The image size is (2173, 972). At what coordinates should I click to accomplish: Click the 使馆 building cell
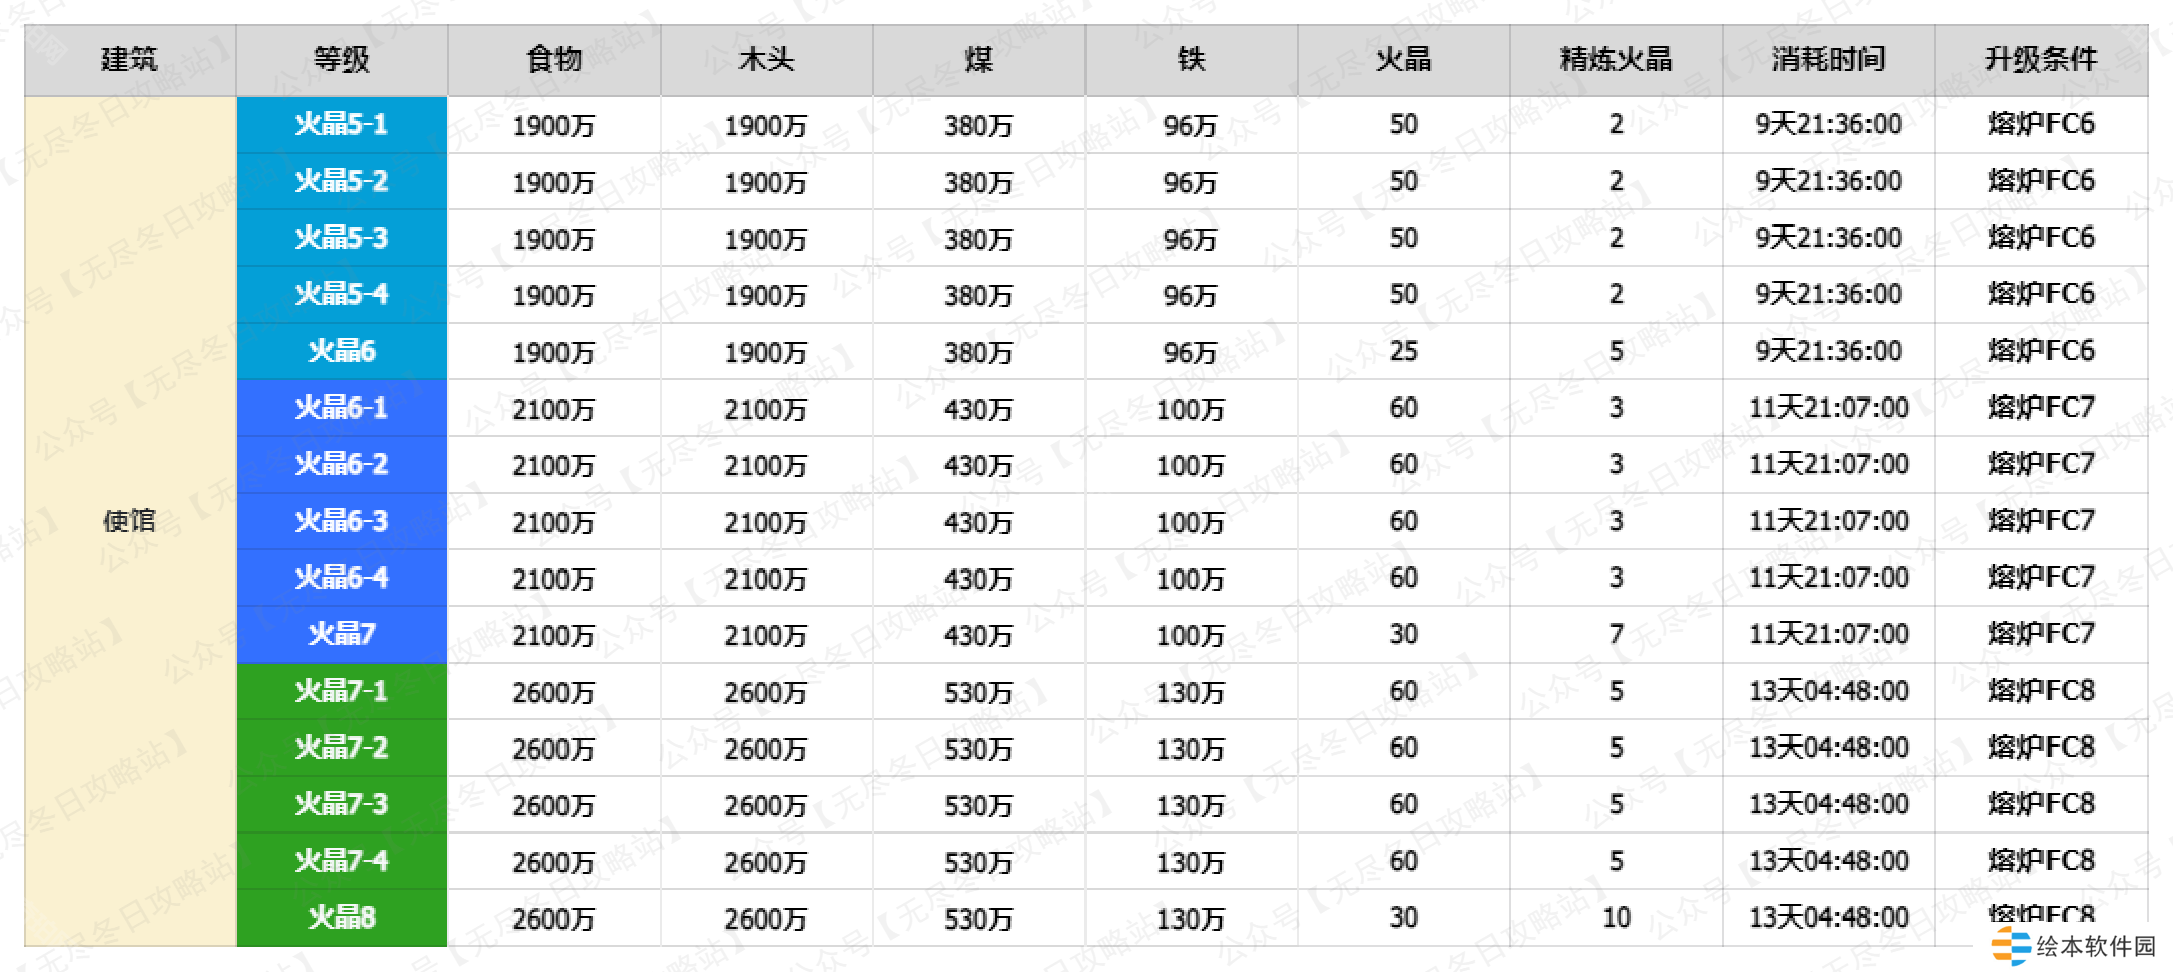[x=130, y=520]
